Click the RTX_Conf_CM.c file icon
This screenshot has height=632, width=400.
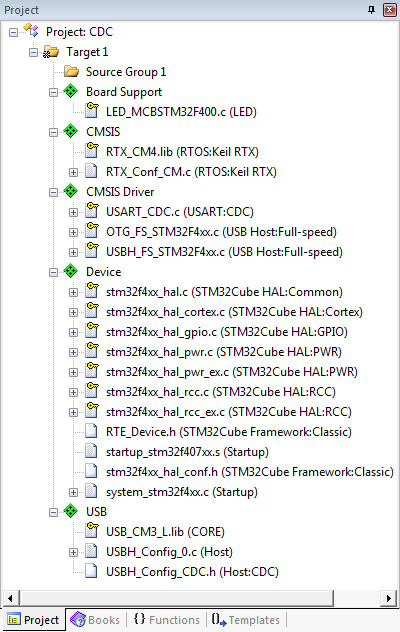(x=92, y=171)
